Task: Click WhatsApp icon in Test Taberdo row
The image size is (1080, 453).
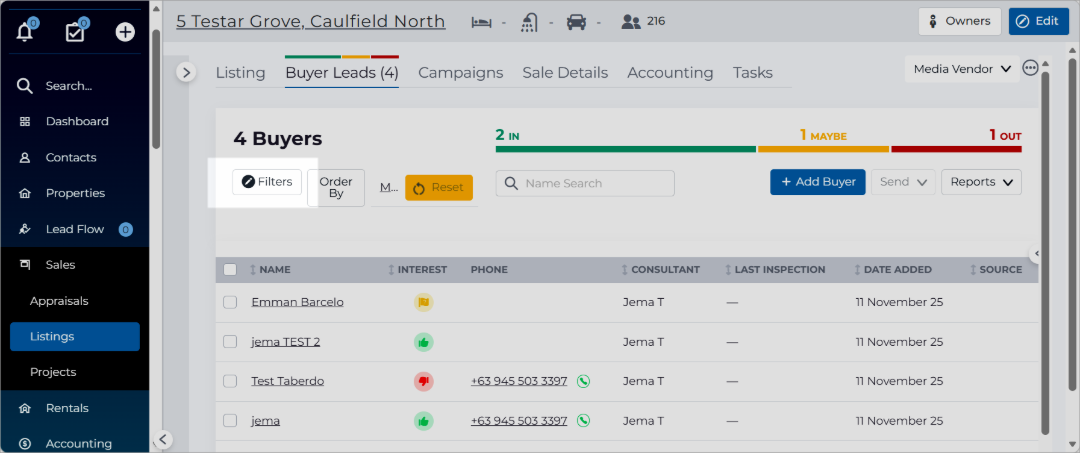Action: (x=583, y=381)
